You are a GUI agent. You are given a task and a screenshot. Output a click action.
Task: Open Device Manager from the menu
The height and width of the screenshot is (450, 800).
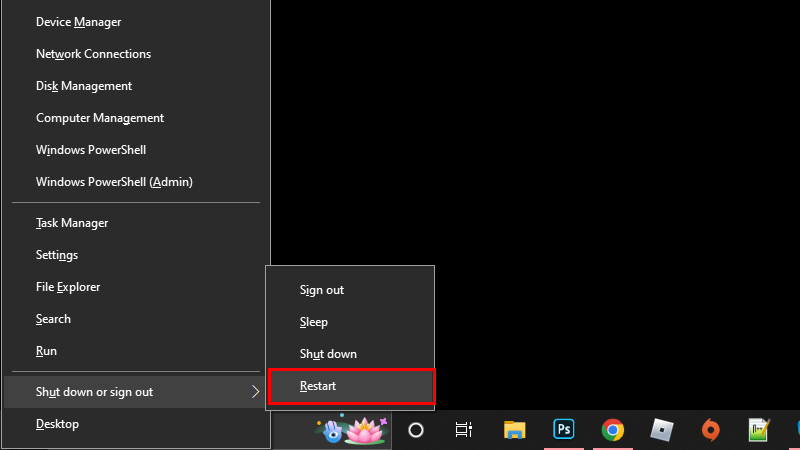point(136,22)
